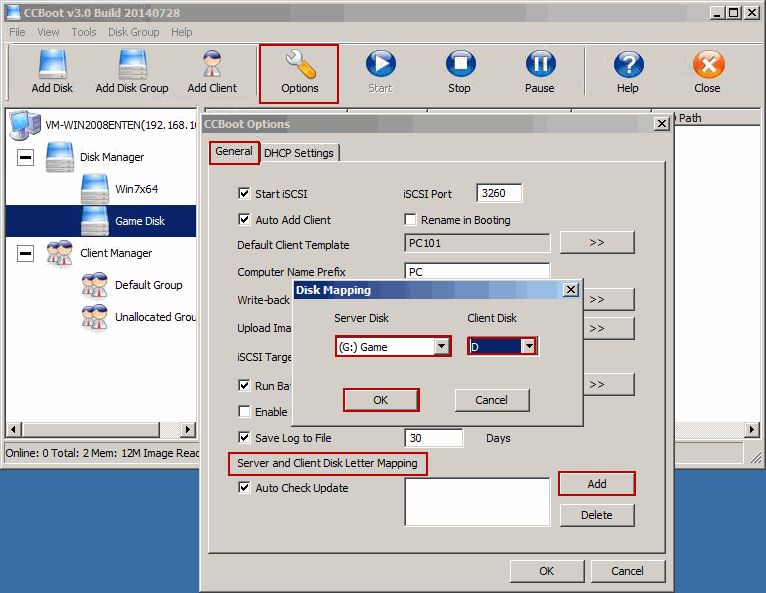Viewport: 766px width, 593px height.
Task: Click the >> button for Run Batch
Action: (609, 384)
